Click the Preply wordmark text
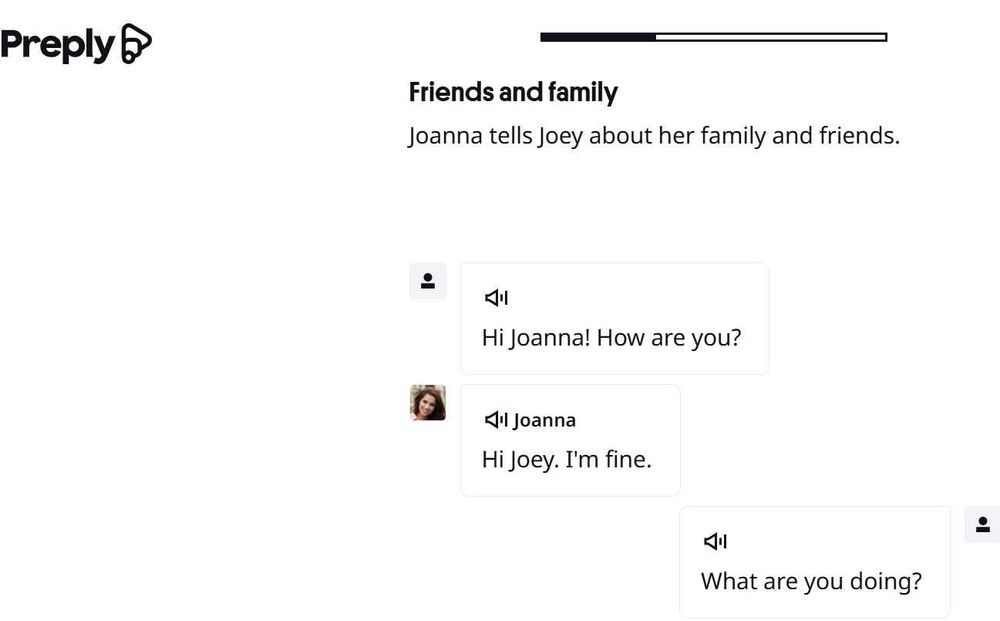1000x621 pixels. [x=57, y=45]
